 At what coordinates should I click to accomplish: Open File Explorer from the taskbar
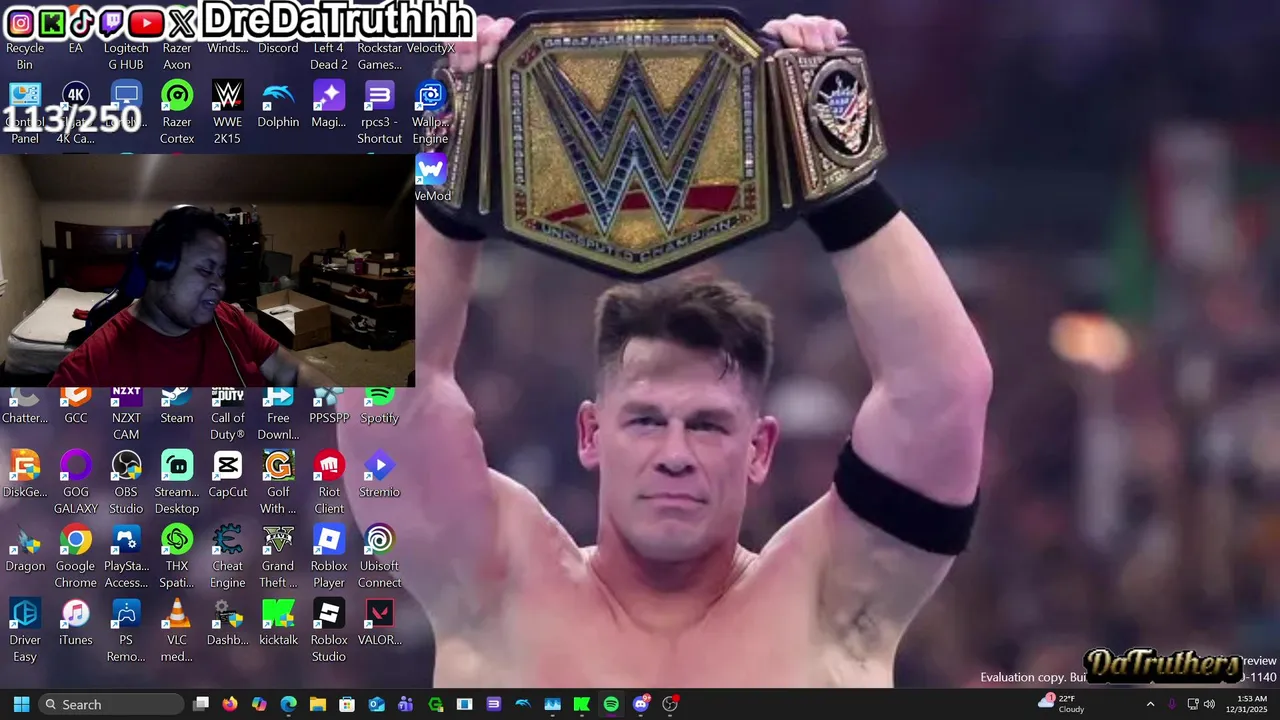click(x=318, y=704)
